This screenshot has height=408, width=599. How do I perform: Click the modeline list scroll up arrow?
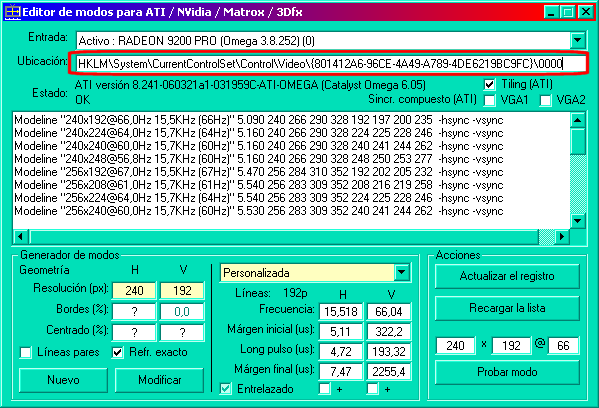[578, 120]
